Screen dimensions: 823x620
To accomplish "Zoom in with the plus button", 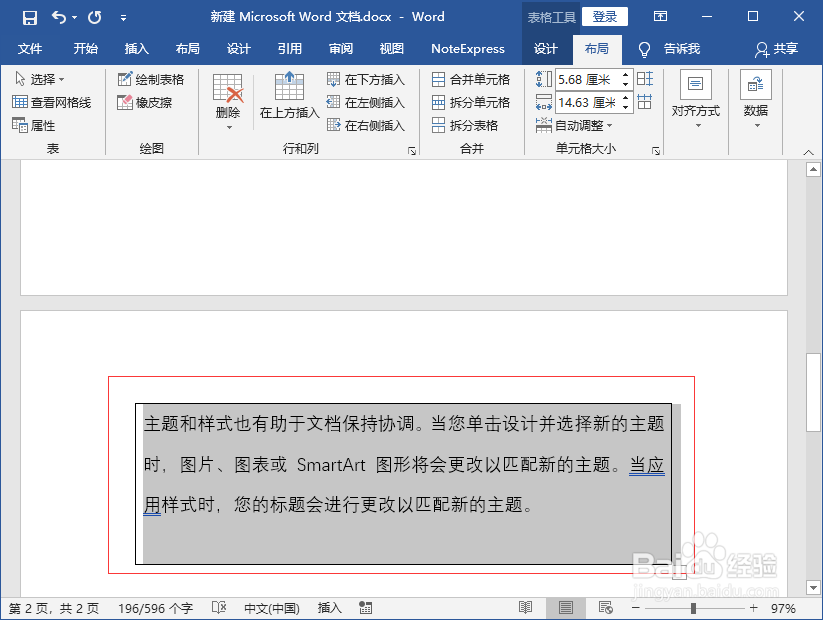I will 754,608.
